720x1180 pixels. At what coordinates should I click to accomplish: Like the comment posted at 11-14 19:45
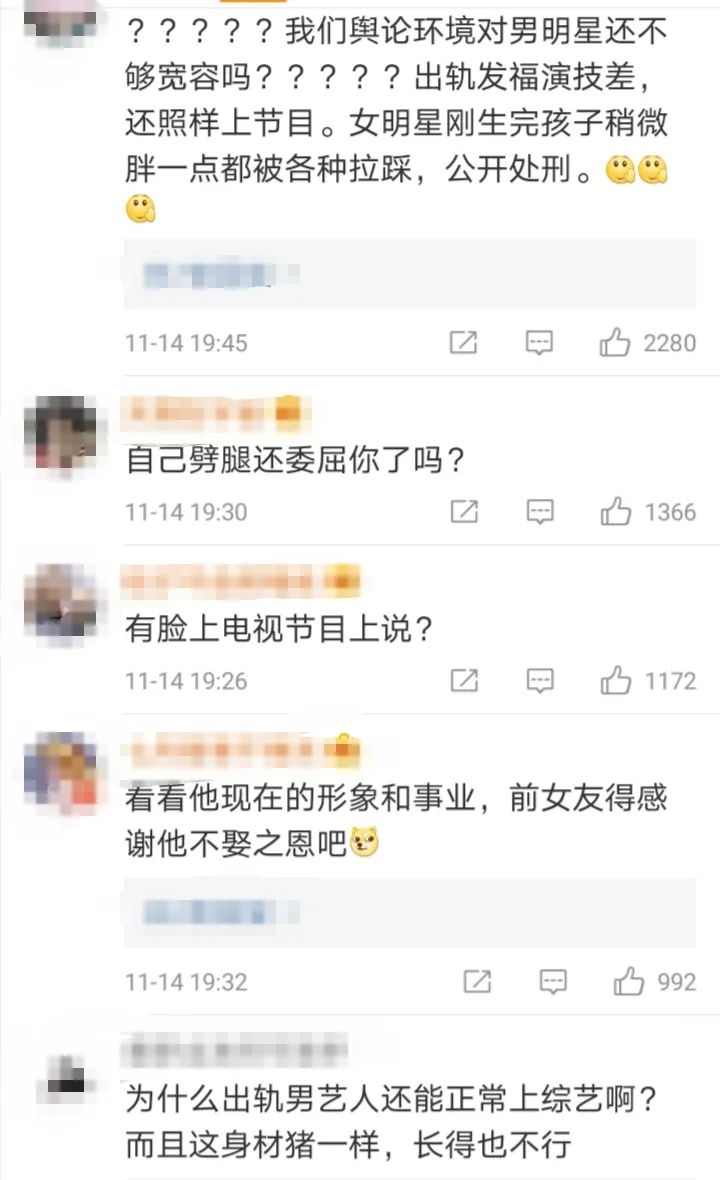point(615,342)
